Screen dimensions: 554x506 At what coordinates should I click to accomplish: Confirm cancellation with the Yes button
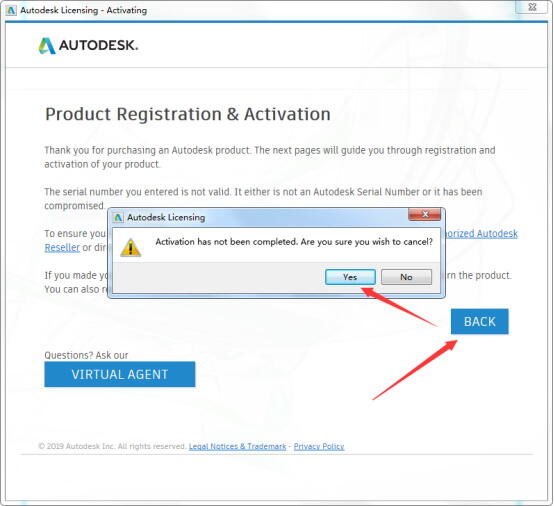(x=350, y=277)
